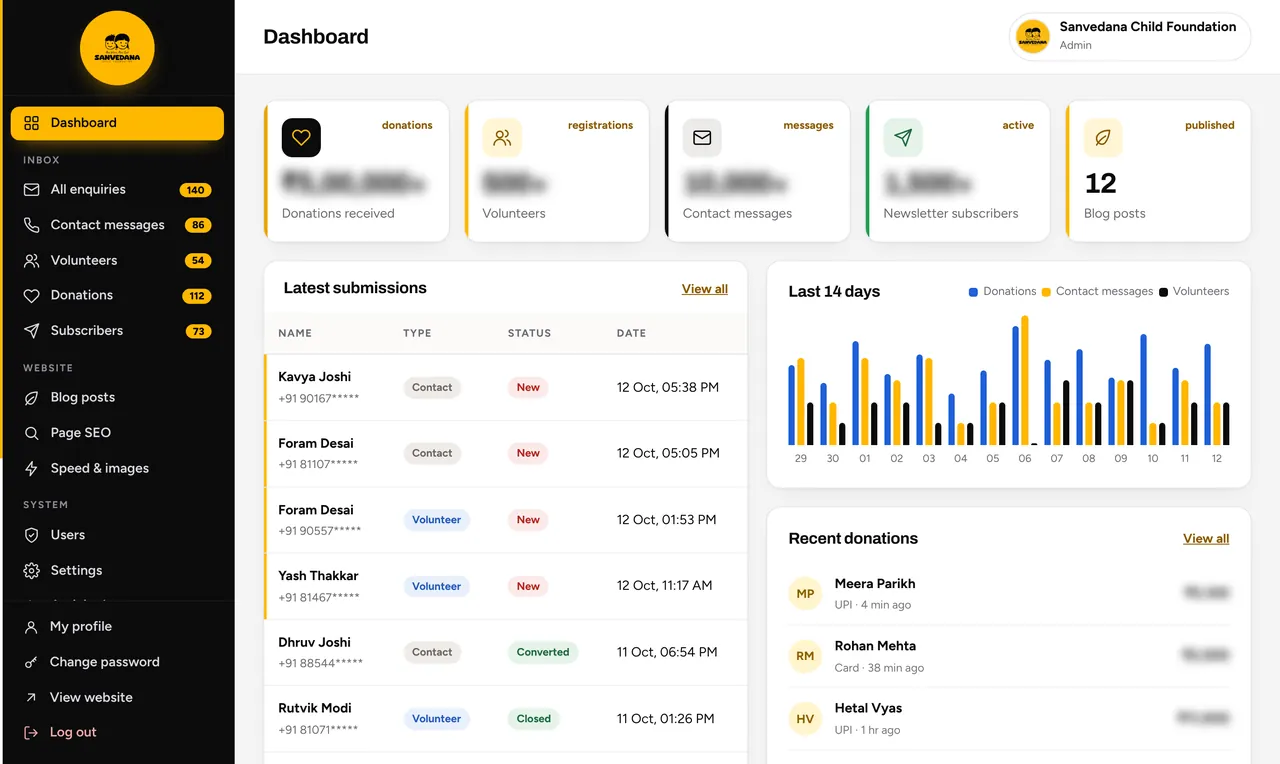Click the 112 badge next to Donations

click(196, 296)
